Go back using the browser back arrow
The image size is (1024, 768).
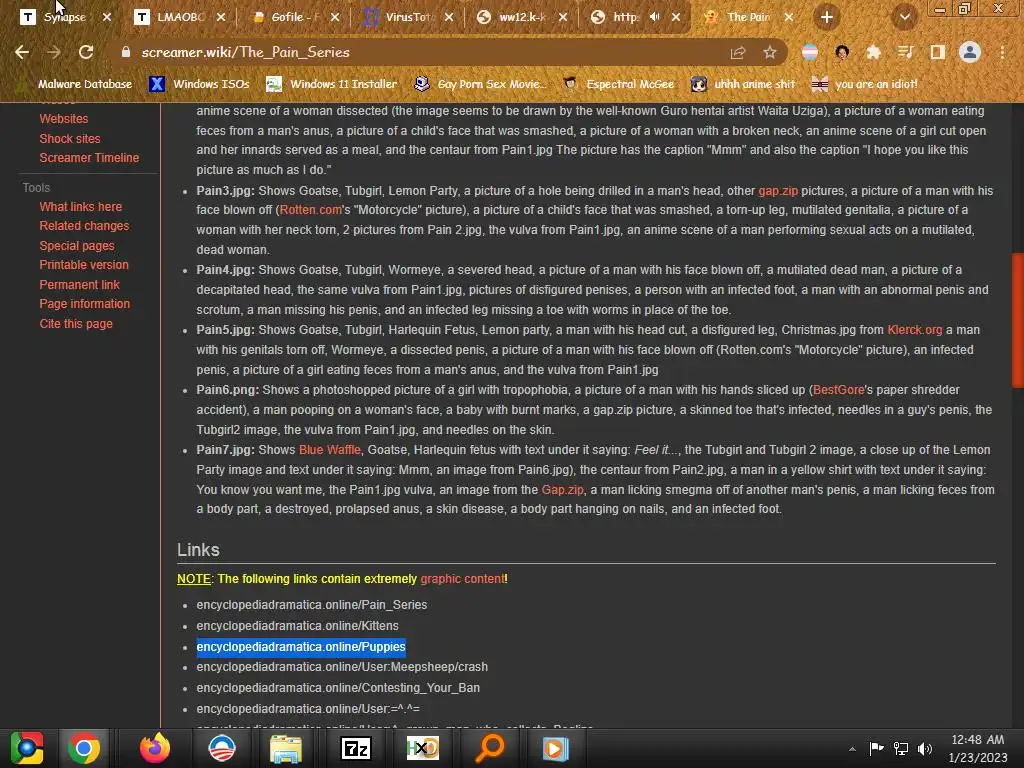tap(22, 52)
